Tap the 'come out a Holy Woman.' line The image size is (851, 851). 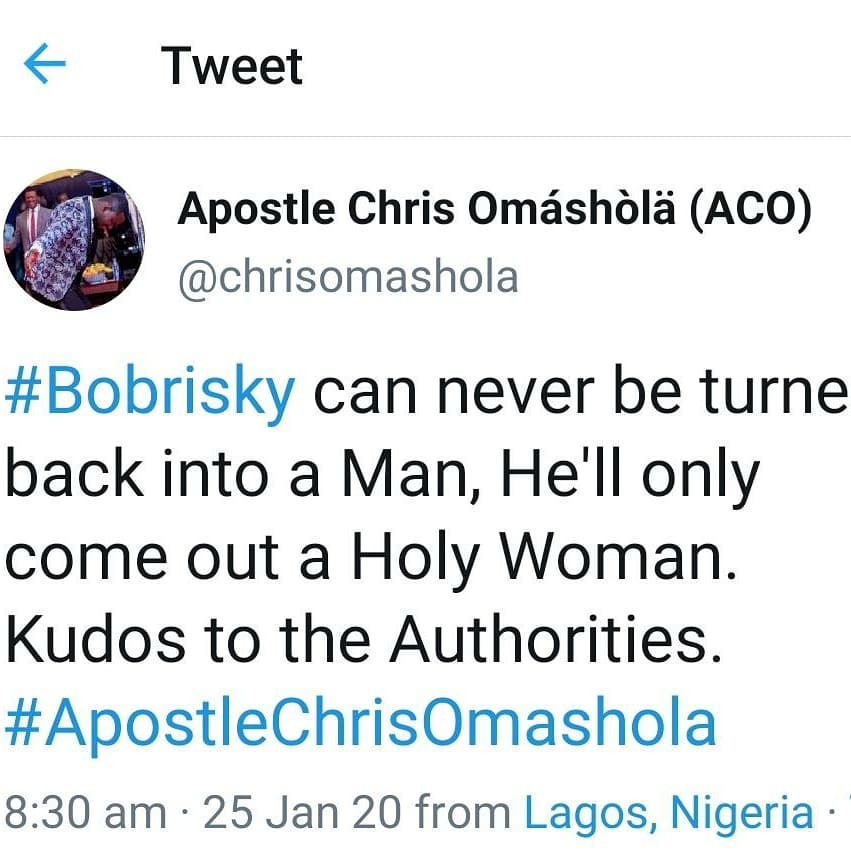[x=370, y=559]
